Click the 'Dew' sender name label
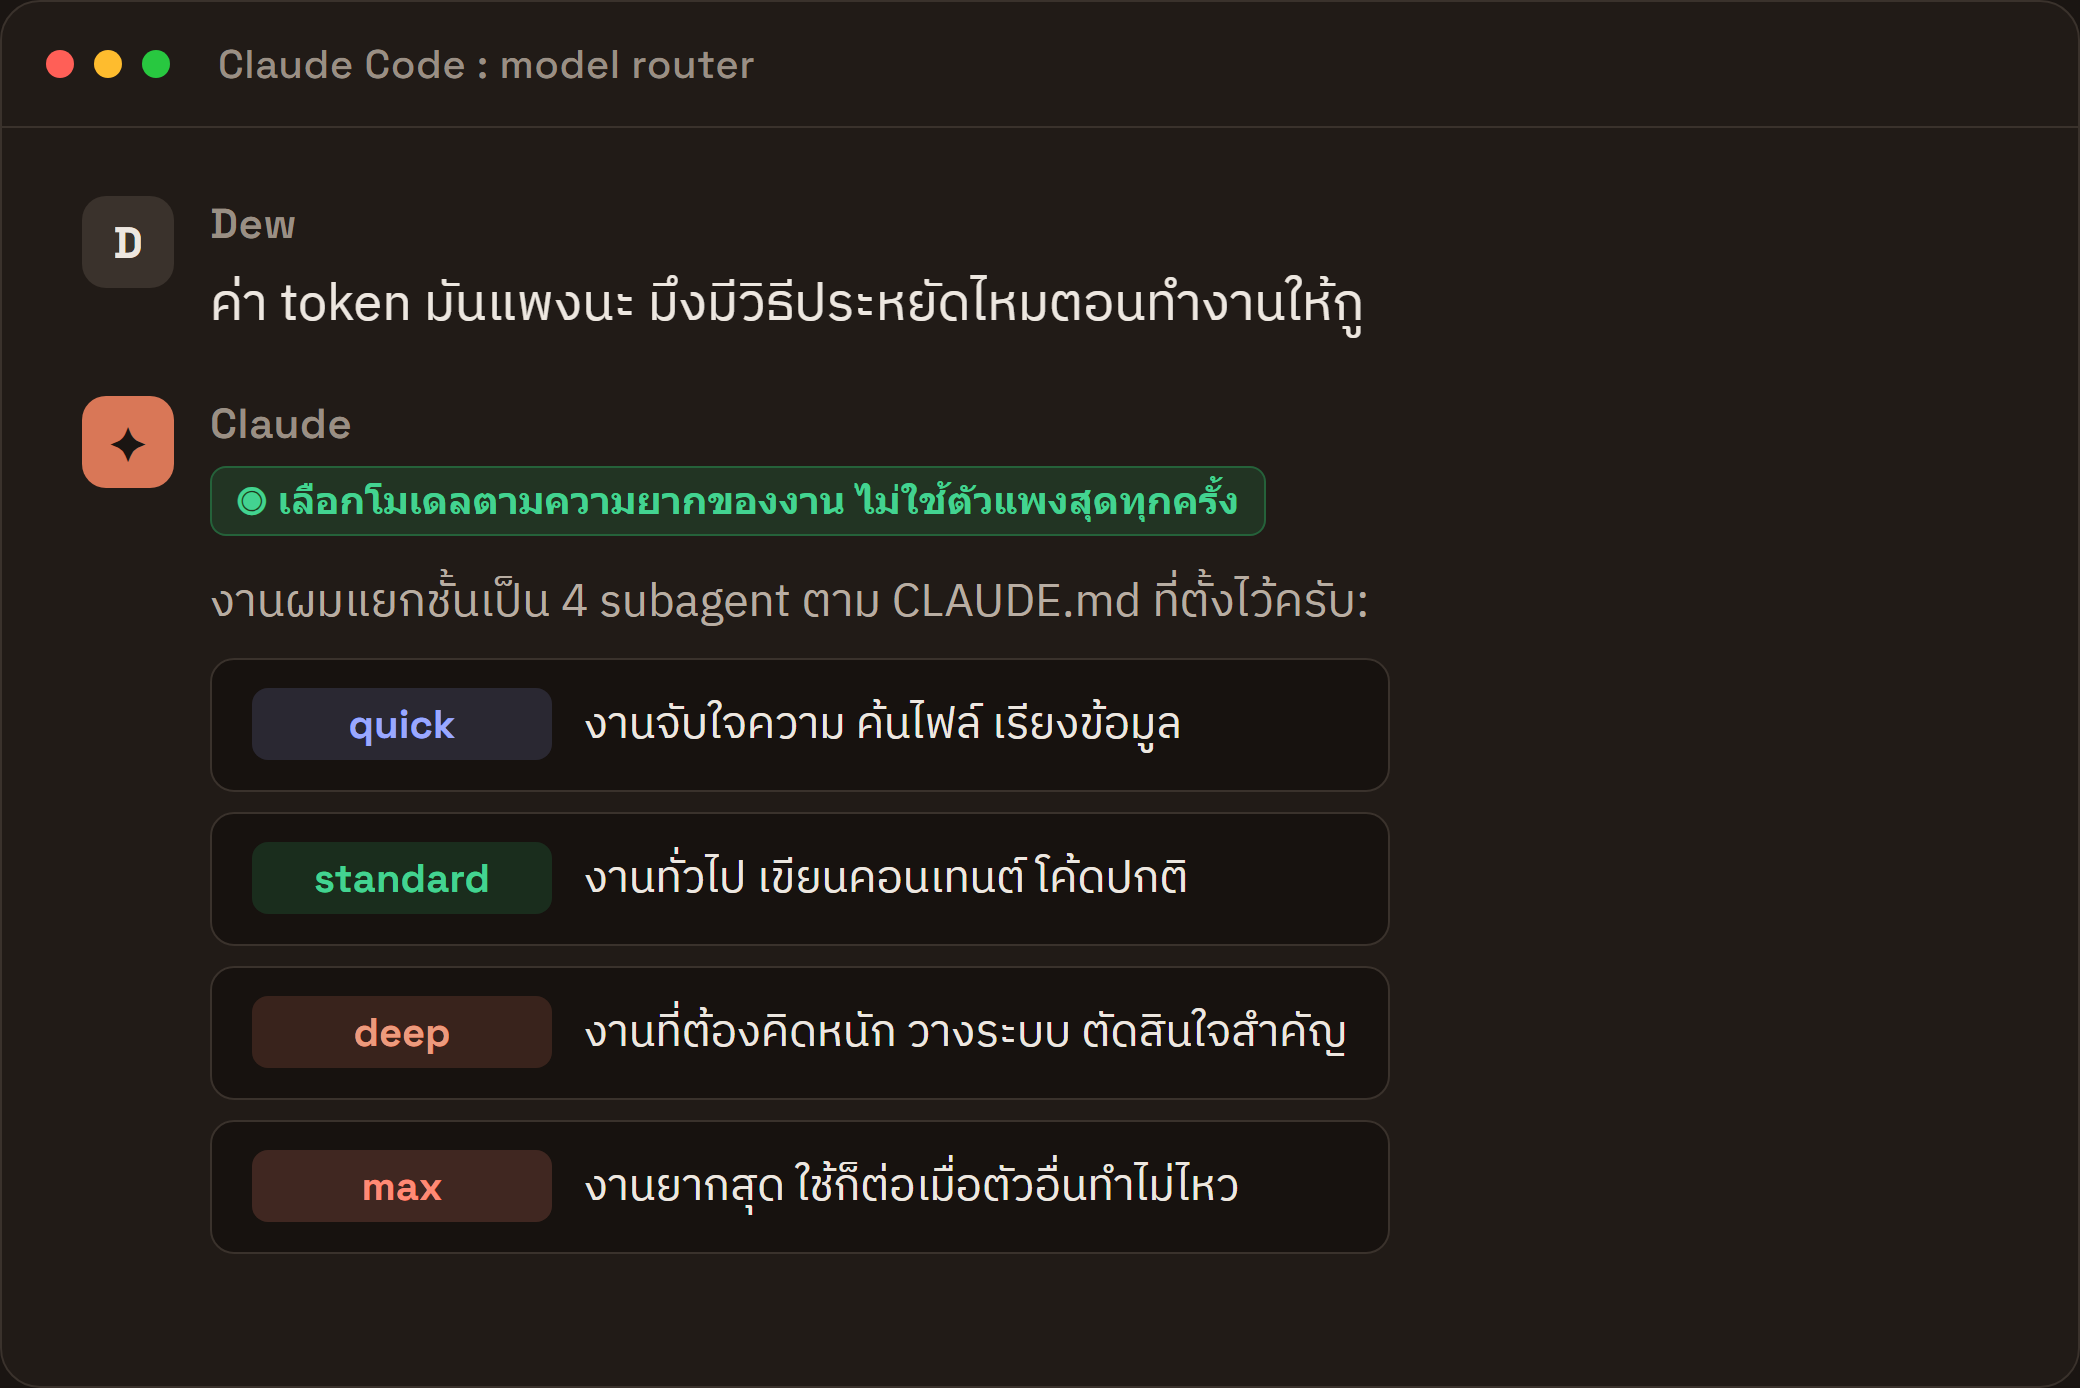Screen dimensions: 2080x1388 coord(253,224)
